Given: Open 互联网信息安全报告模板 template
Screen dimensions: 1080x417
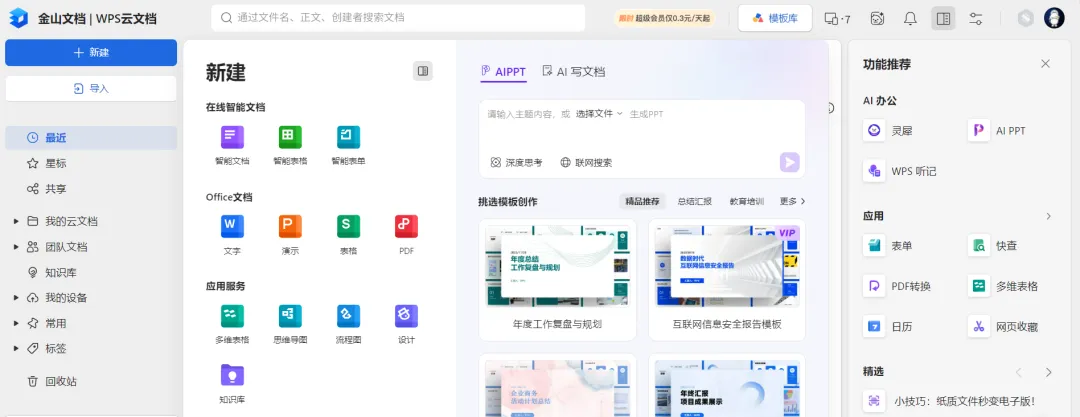Looking at the screenshot, I should 727,280.
